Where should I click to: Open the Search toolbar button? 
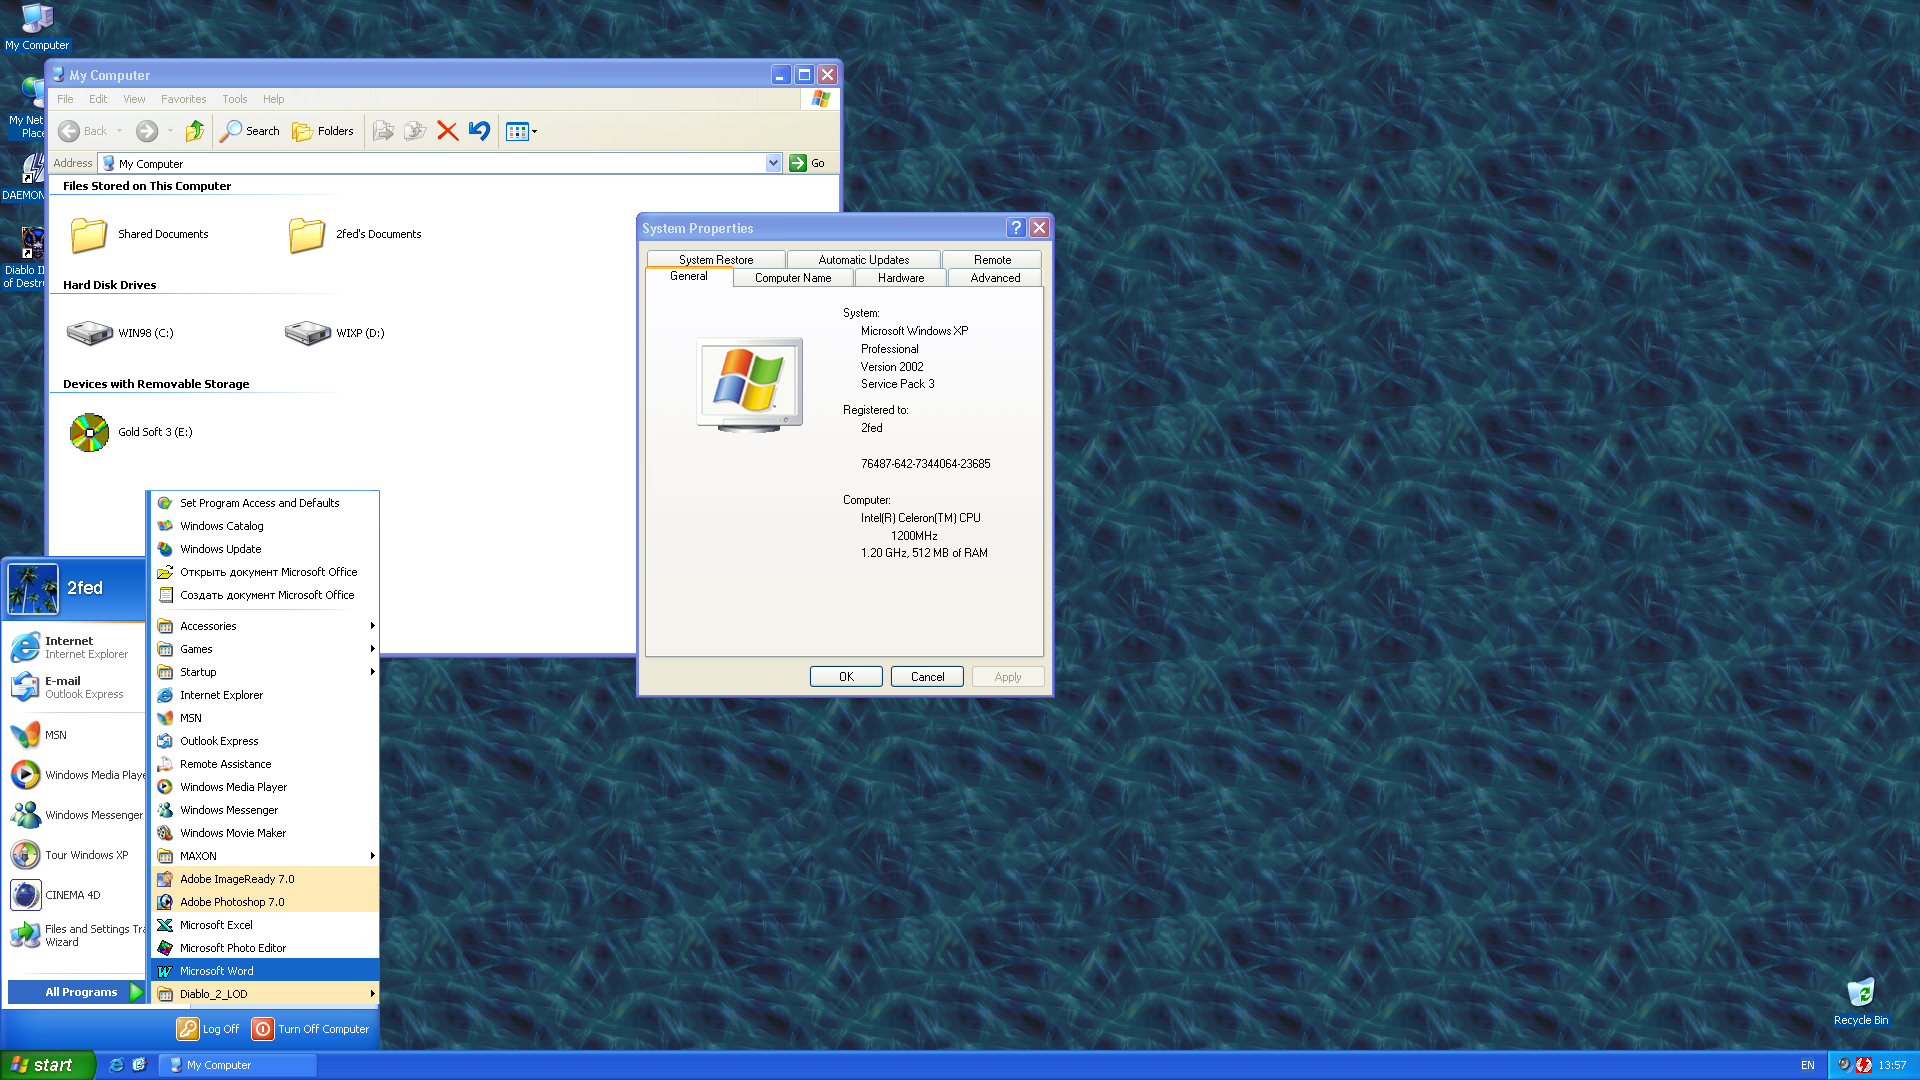click(x=250, y=131)
